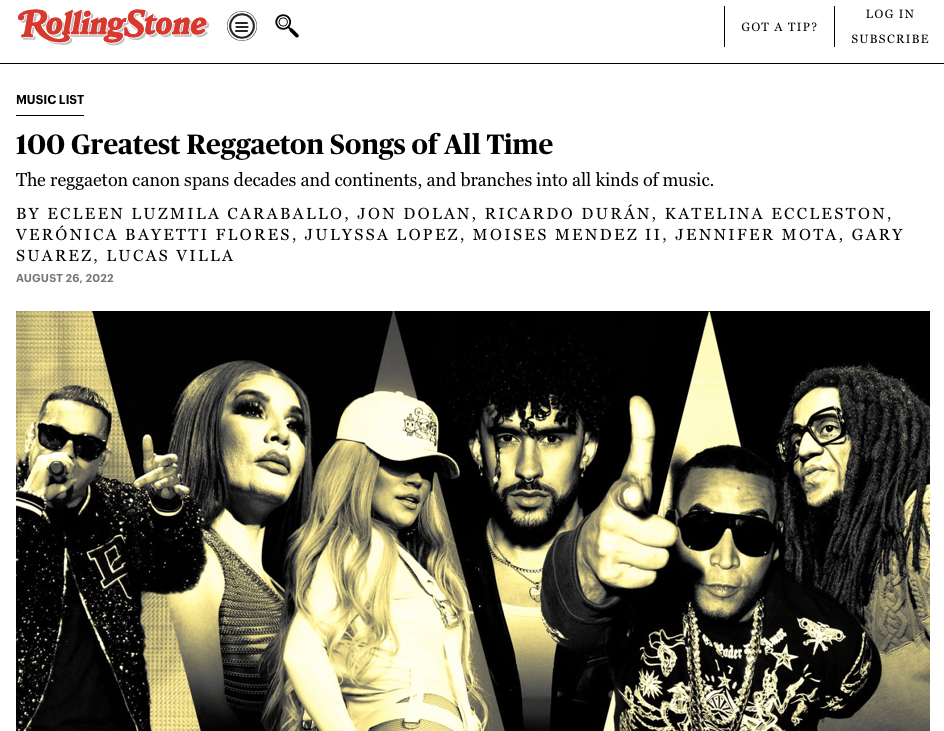The width and height of the screenshot is (944, 731).
Task: Click author name Jon Dolan
Action: pos(414,214)
